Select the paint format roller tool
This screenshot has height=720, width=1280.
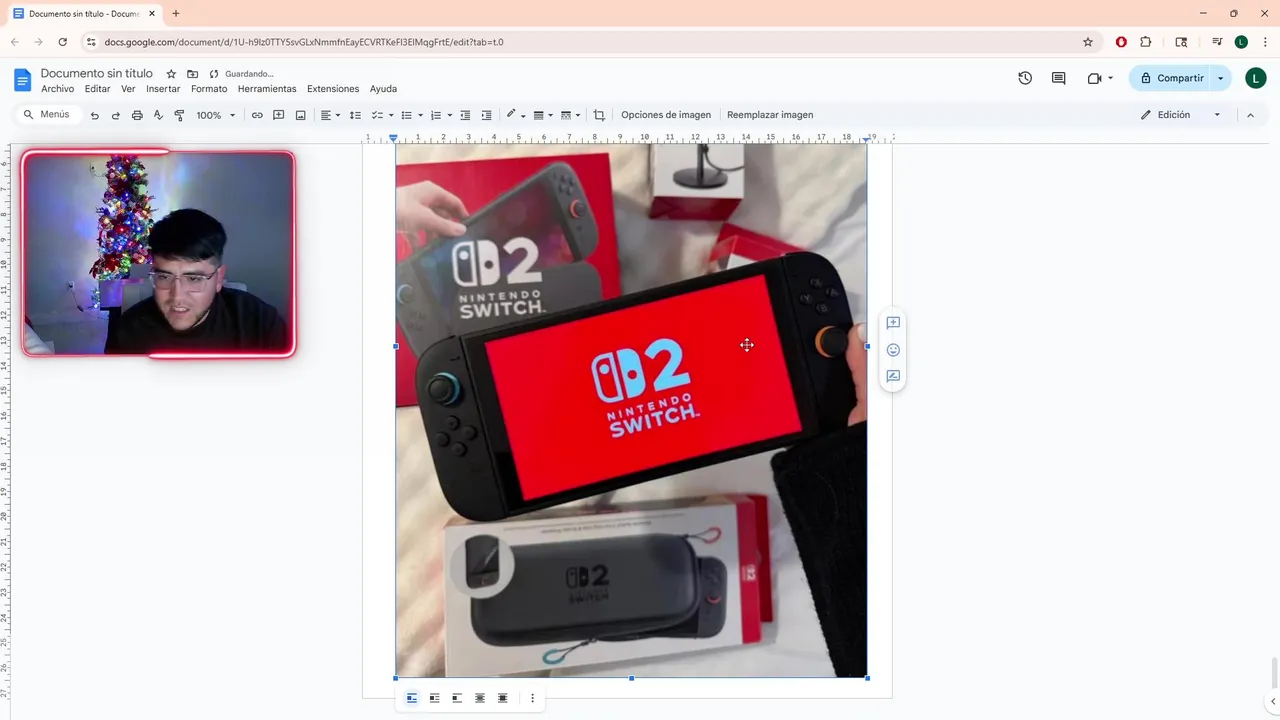179,115
